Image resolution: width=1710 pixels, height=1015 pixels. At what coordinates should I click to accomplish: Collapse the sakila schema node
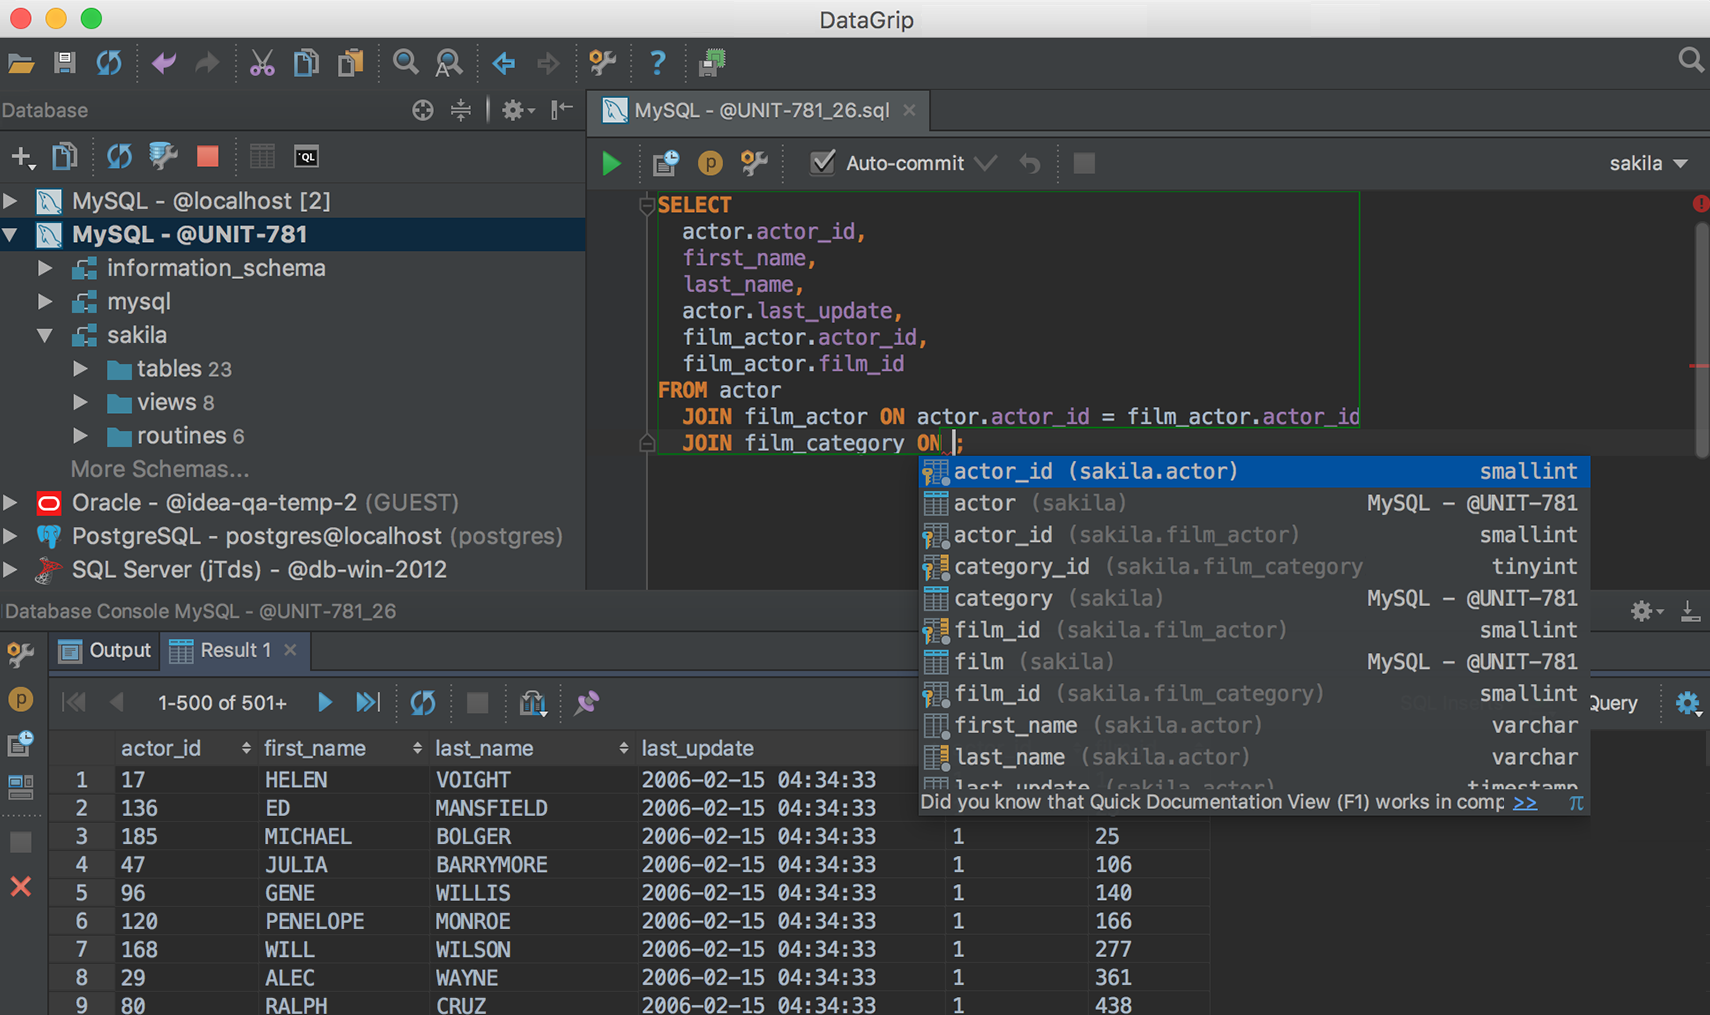45,335
